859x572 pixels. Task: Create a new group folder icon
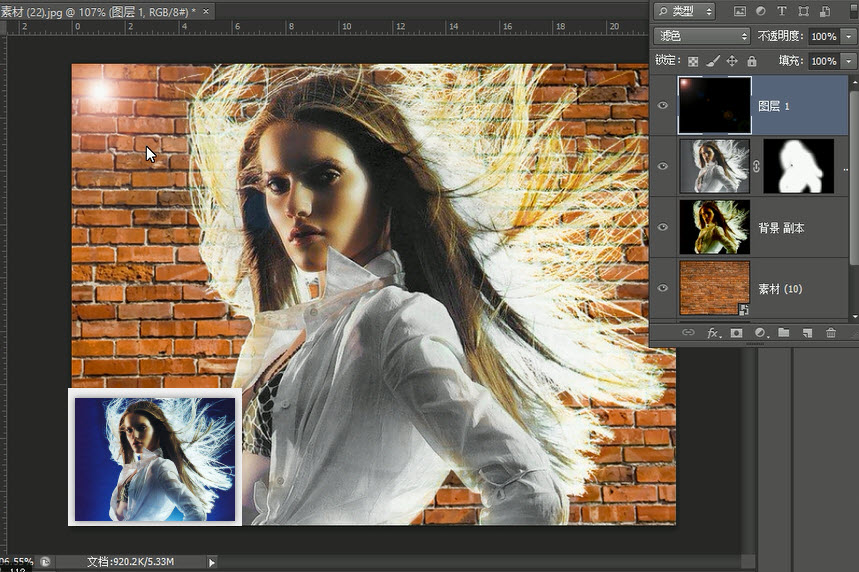(784, 332)
